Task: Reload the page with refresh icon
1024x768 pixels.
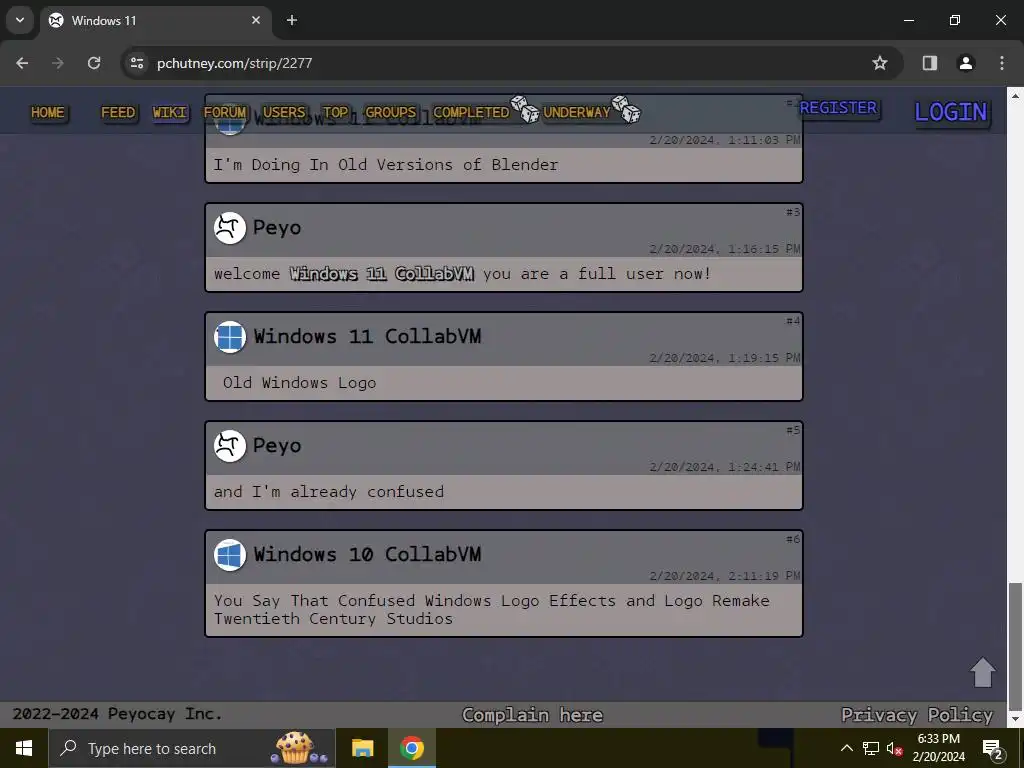Action: pos(94,63)
